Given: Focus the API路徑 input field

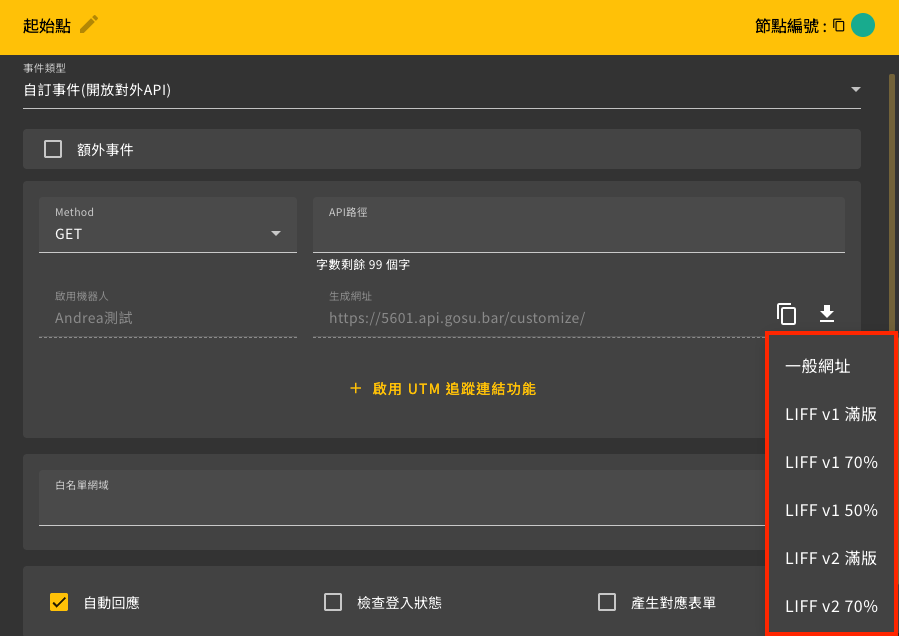Looking at the screenshot, I should point(579,225).
